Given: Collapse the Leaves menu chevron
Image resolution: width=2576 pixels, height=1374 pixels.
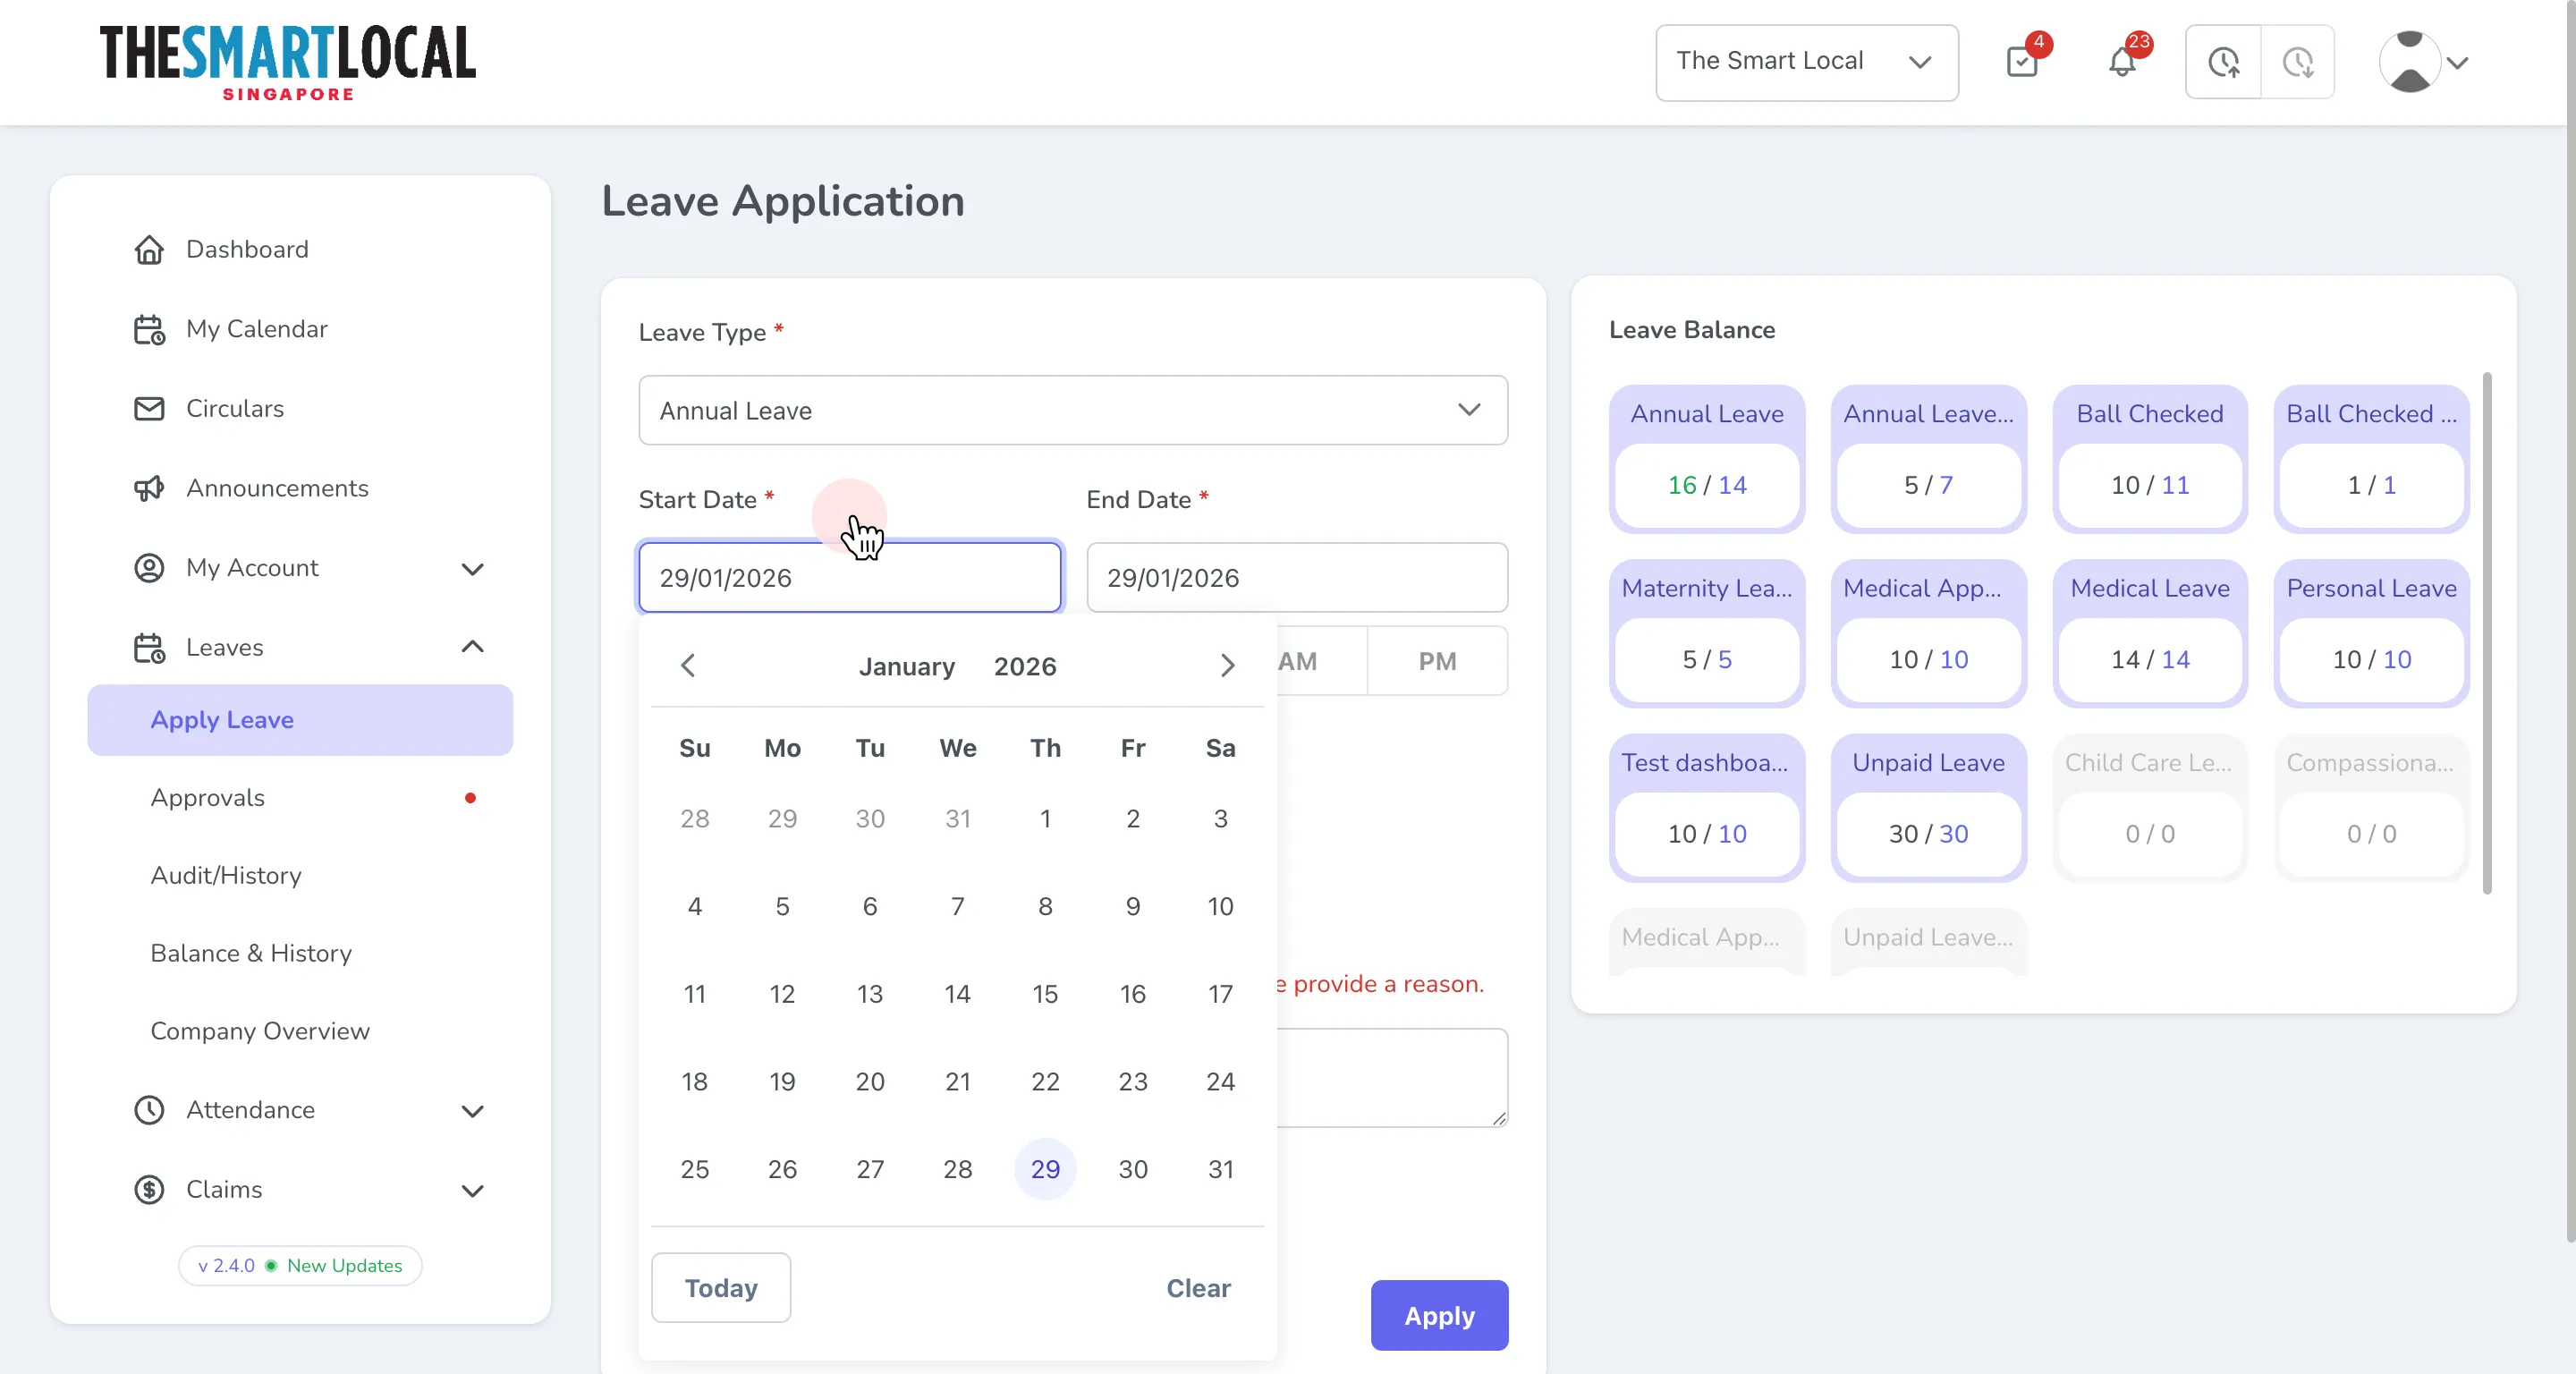Looking at the screenshot, I should (472, 647).
